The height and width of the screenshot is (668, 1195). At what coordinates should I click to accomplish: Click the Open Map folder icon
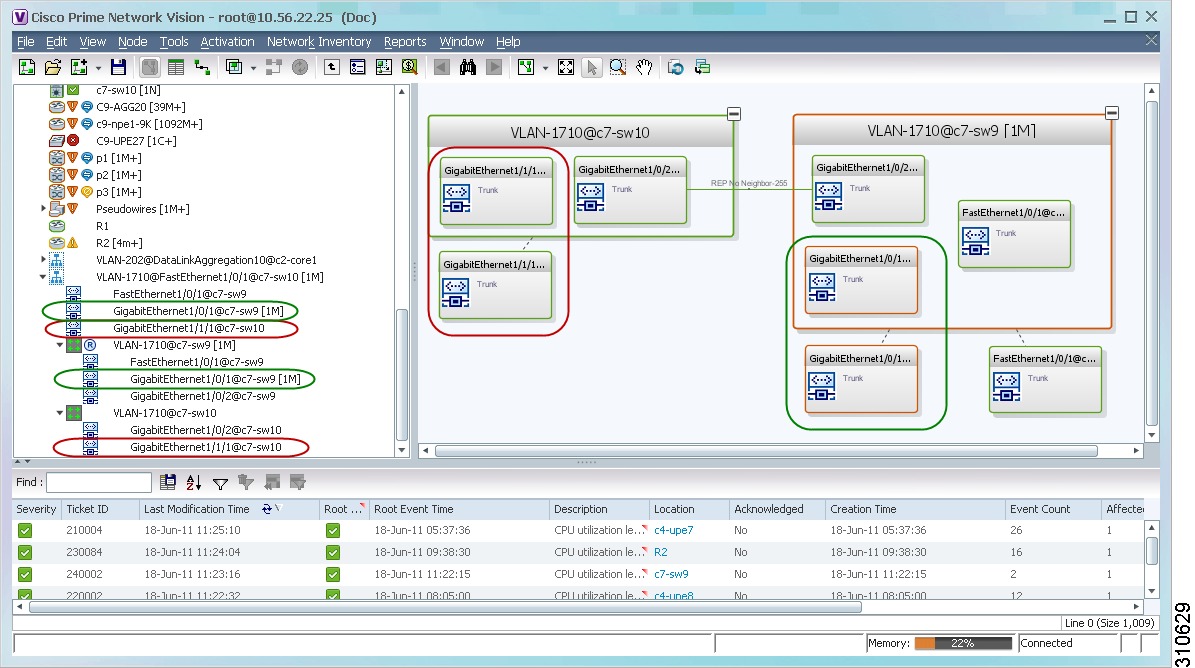coord(53,68)
